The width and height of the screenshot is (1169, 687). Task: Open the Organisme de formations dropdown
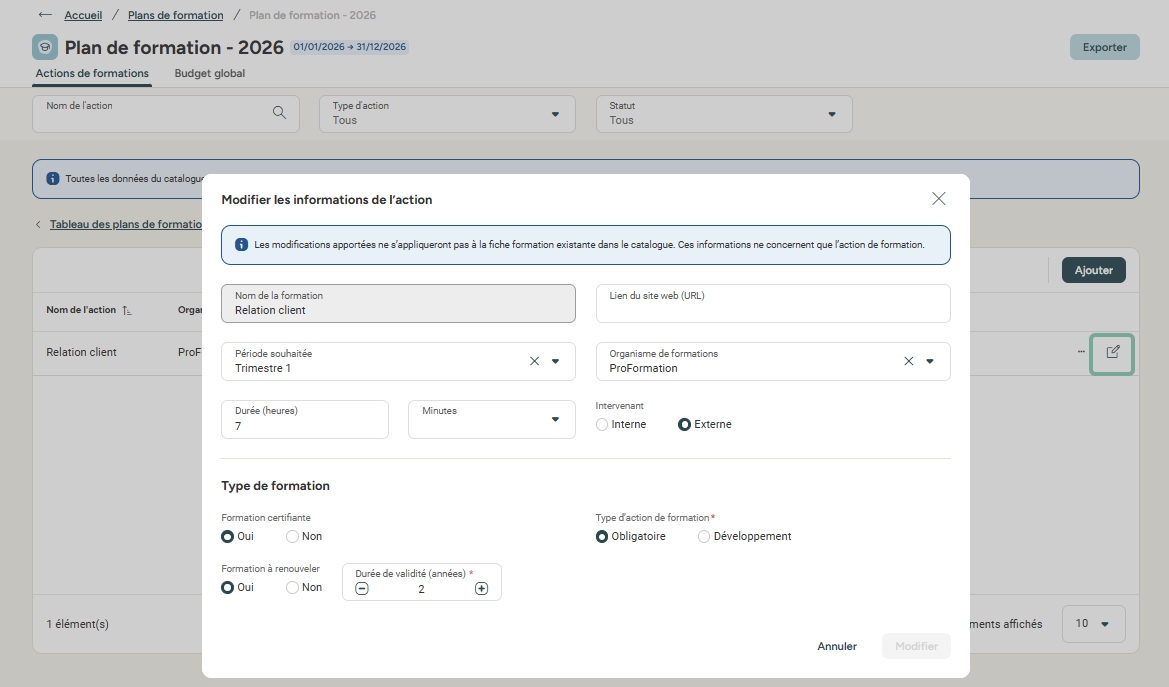[x=930, y=362]
